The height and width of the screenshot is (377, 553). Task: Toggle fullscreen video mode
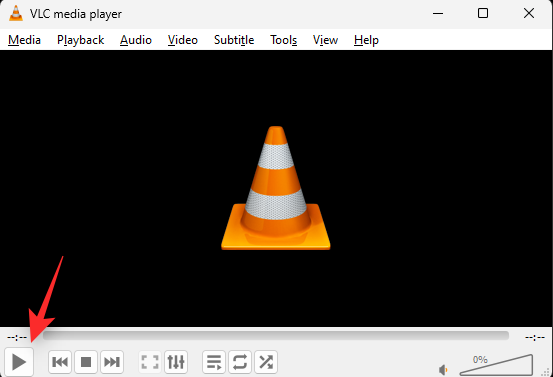tap(150, 362)
